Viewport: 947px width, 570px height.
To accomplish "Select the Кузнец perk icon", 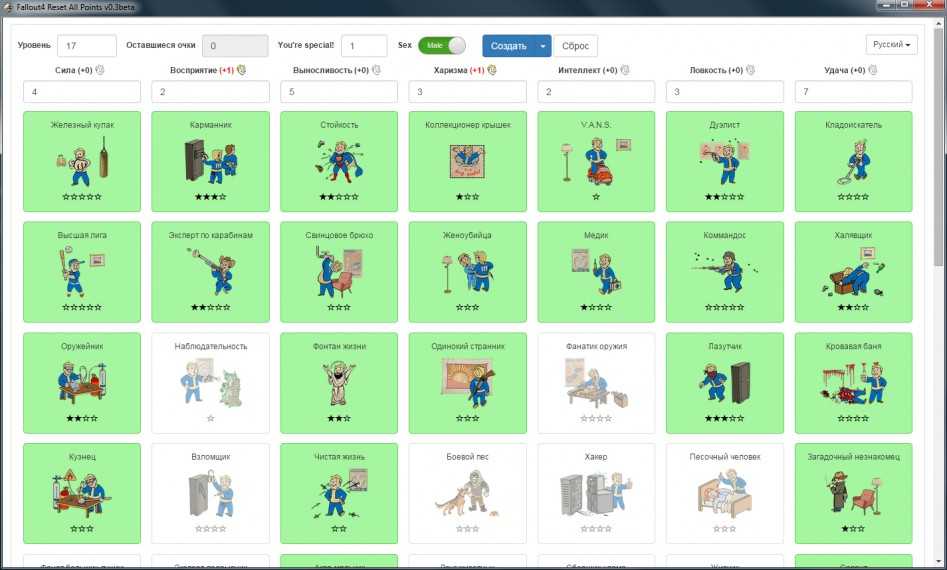I will tap(82, 490).
